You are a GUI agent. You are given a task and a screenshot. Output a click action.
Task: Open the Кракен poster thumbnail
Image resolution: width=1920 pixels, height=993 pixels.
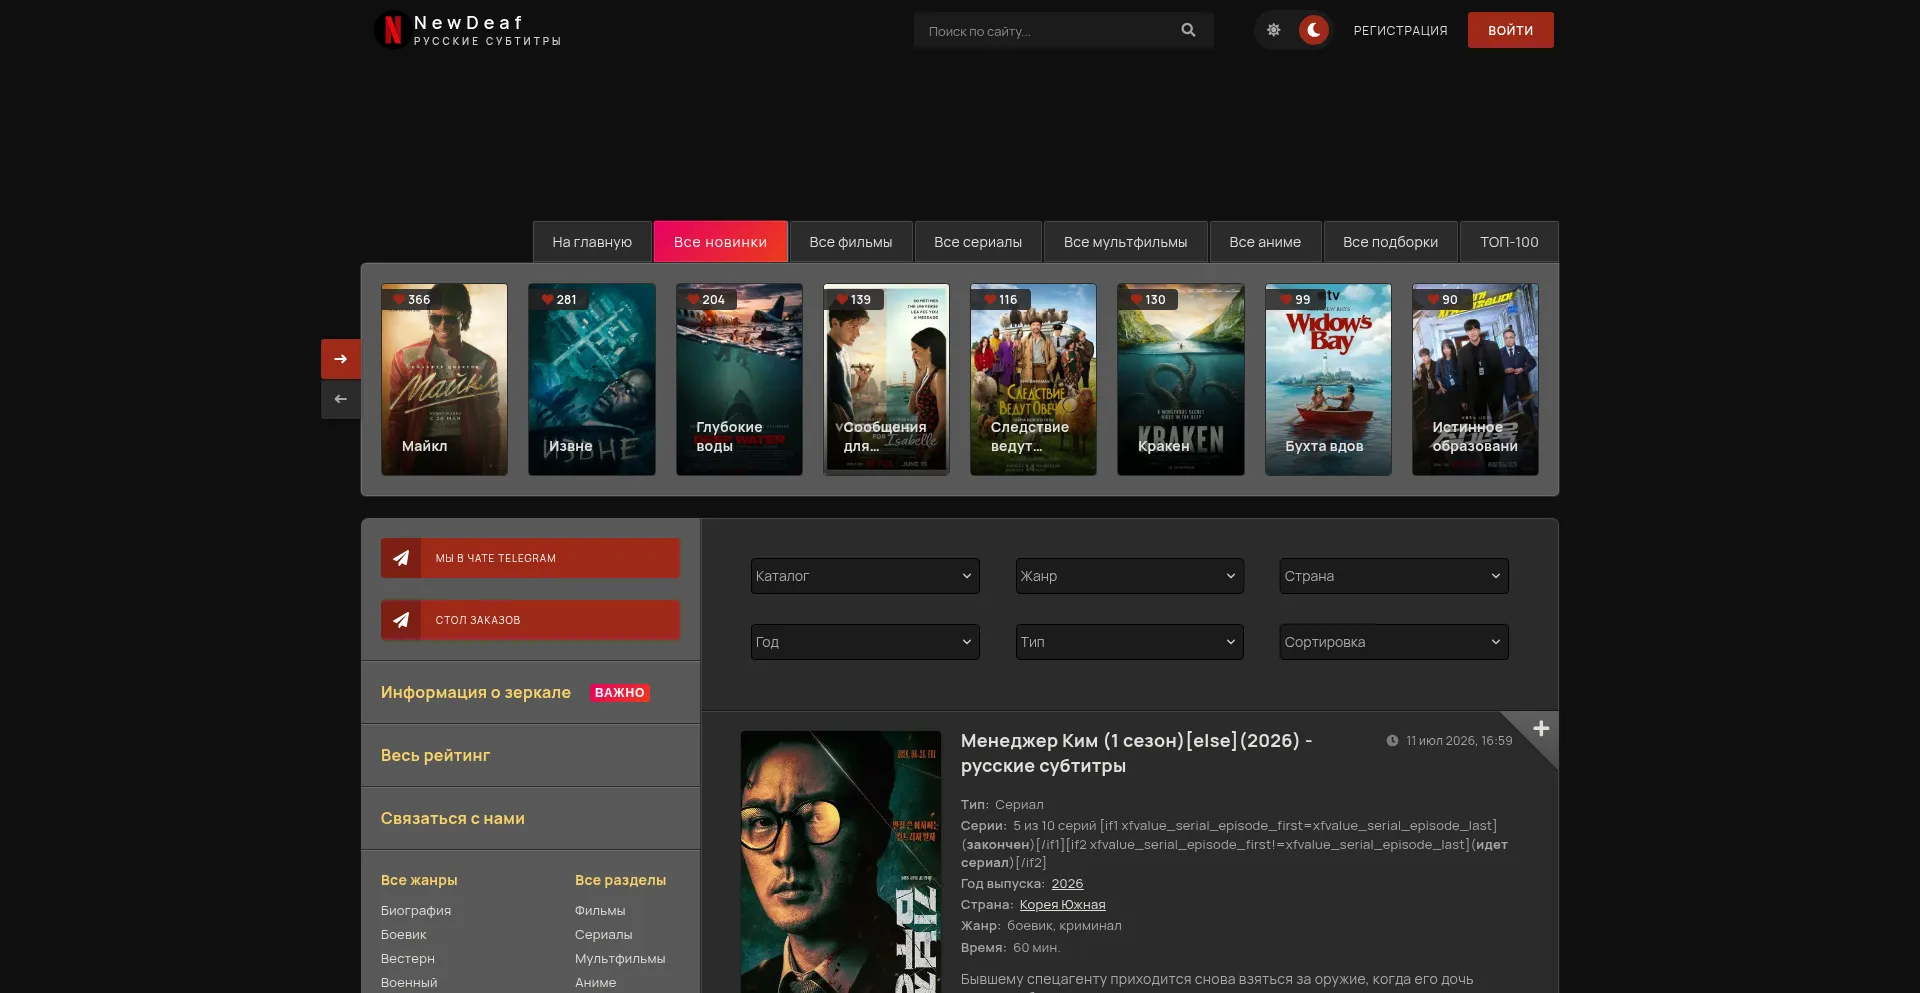click(1181, 379)
